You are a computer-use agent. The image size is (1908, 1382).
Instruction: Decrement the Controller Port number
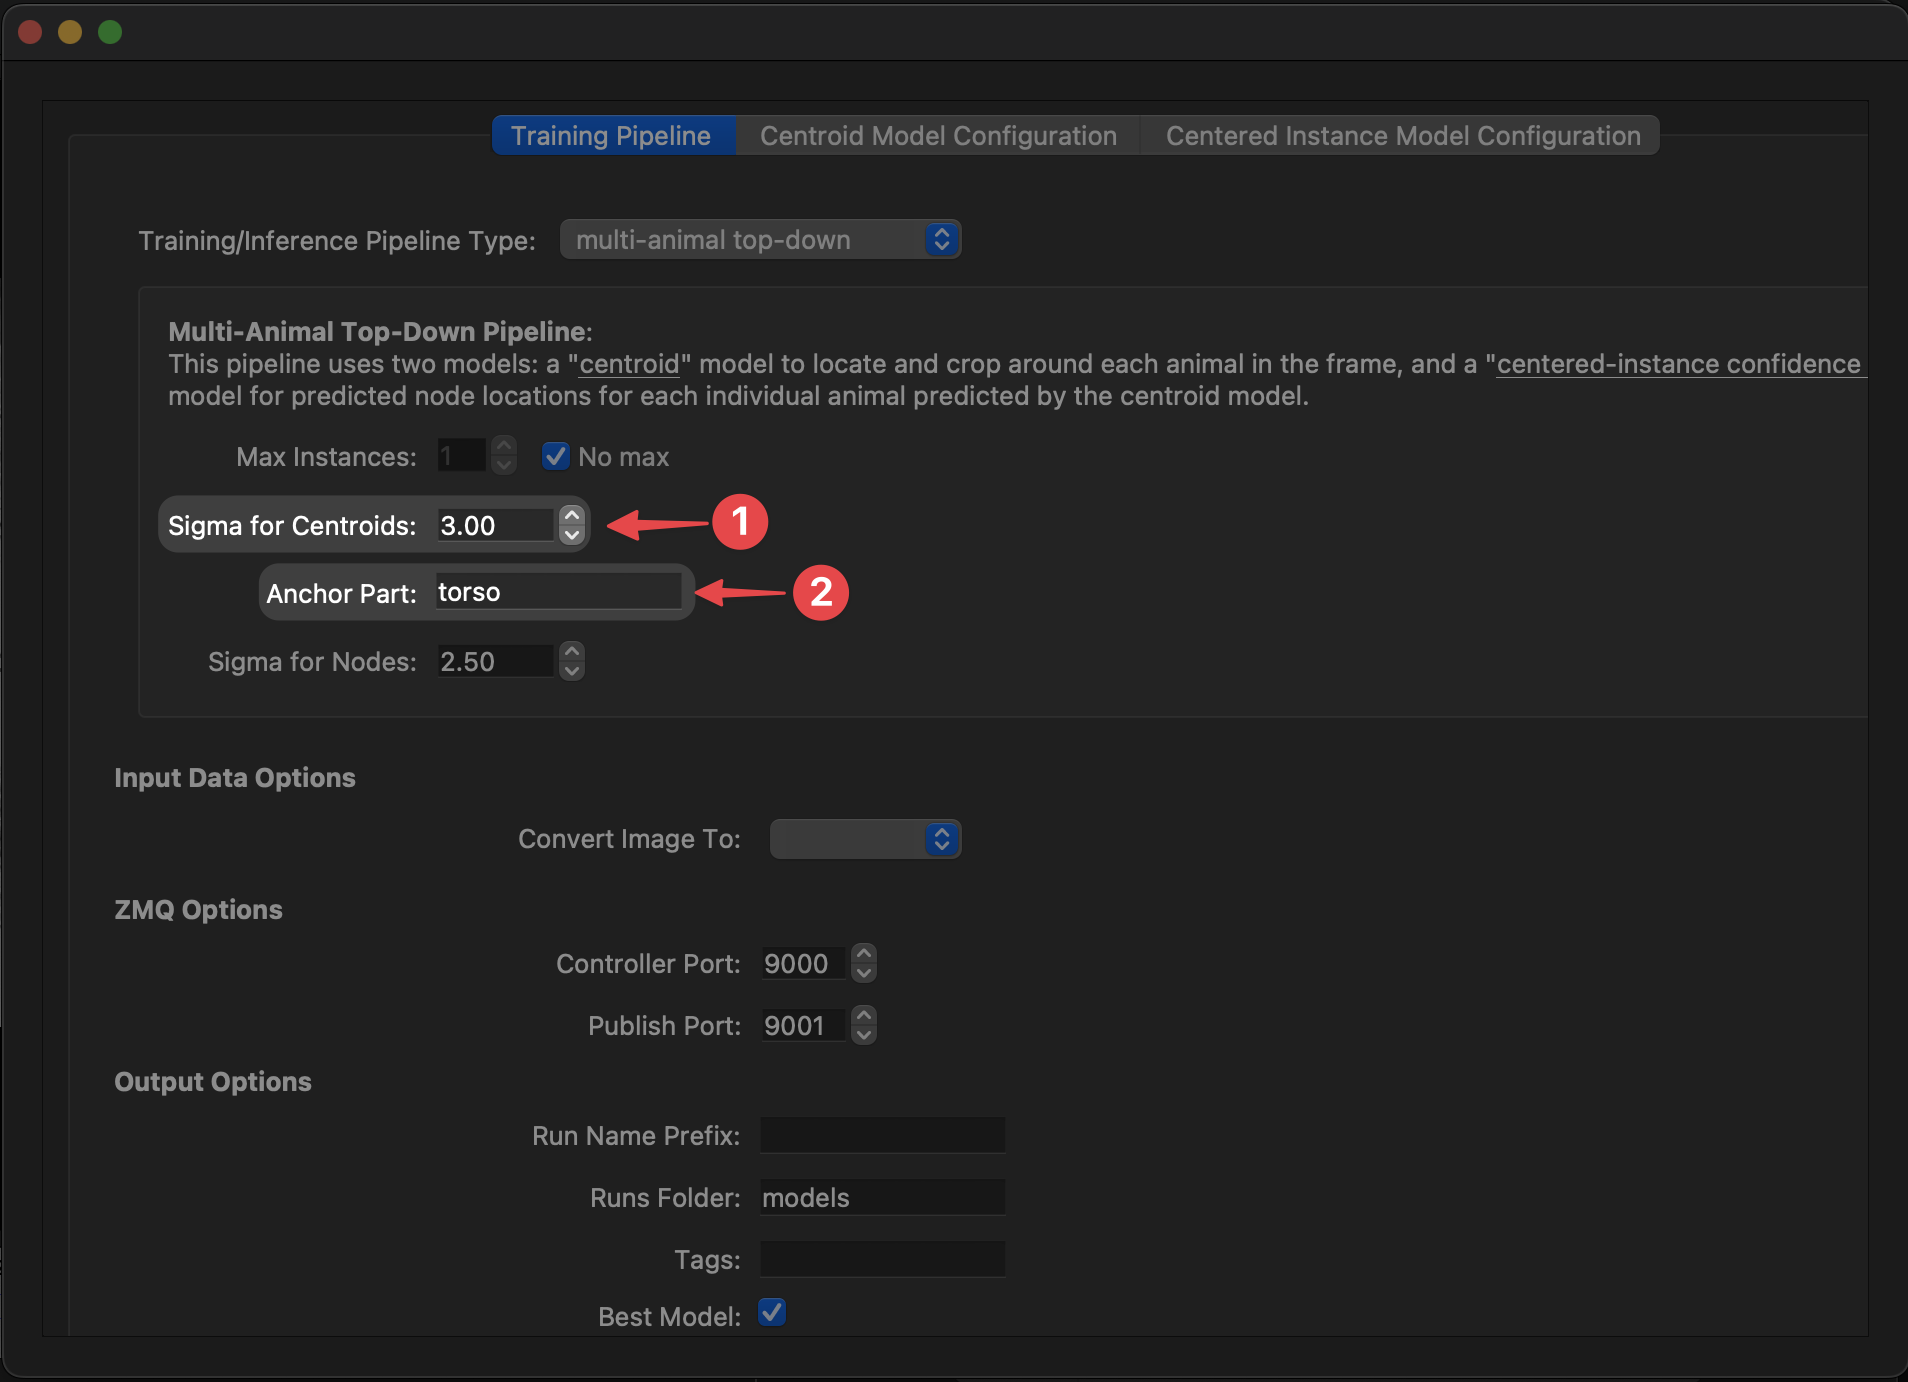864,973
